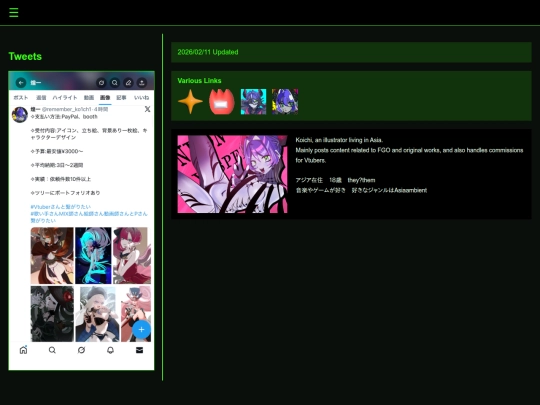Open the white-haired masked character thumbnail
Image resolution: width=540 pixels, height=405 pixels.
click(x=97, y=314)
